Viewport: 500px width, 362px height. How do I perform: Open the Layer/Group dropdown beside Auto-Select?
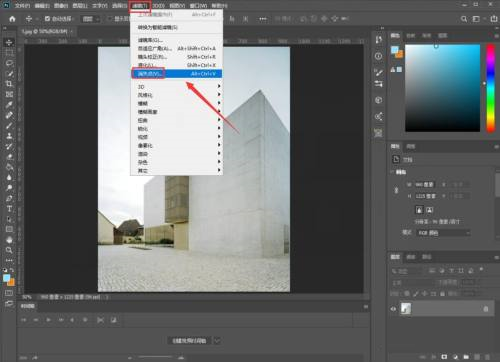(x=91, y=19)
